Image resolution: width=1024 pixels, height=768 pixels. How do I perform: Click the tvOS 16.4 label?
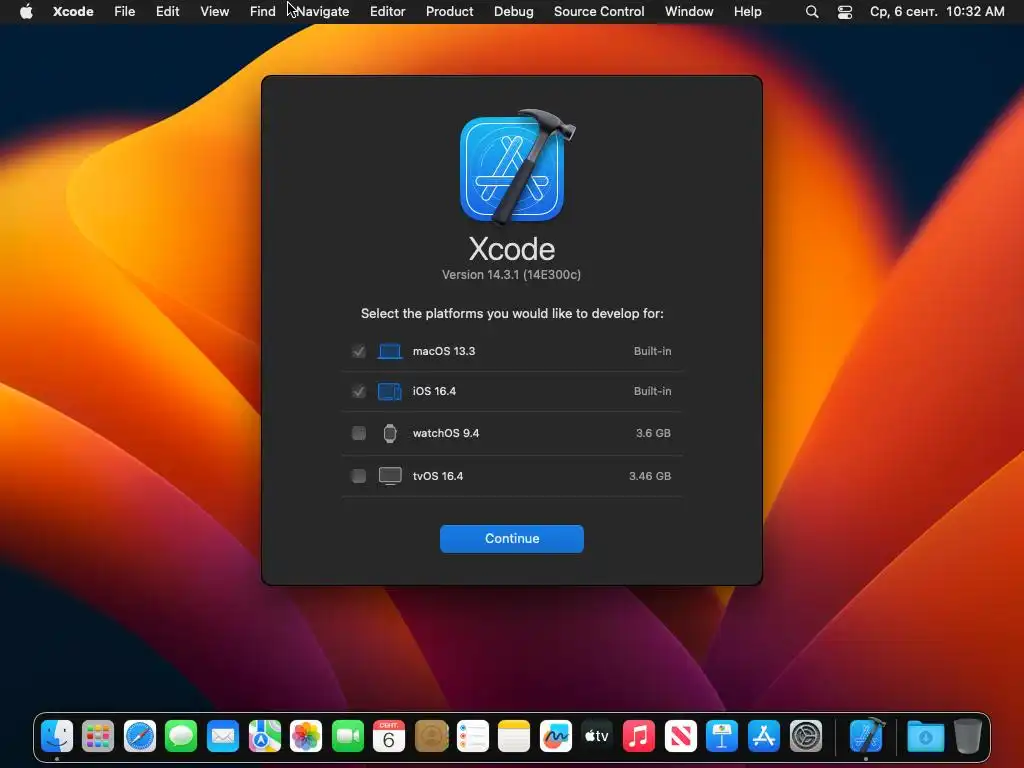pyautogui.click(x=438, y=476)
